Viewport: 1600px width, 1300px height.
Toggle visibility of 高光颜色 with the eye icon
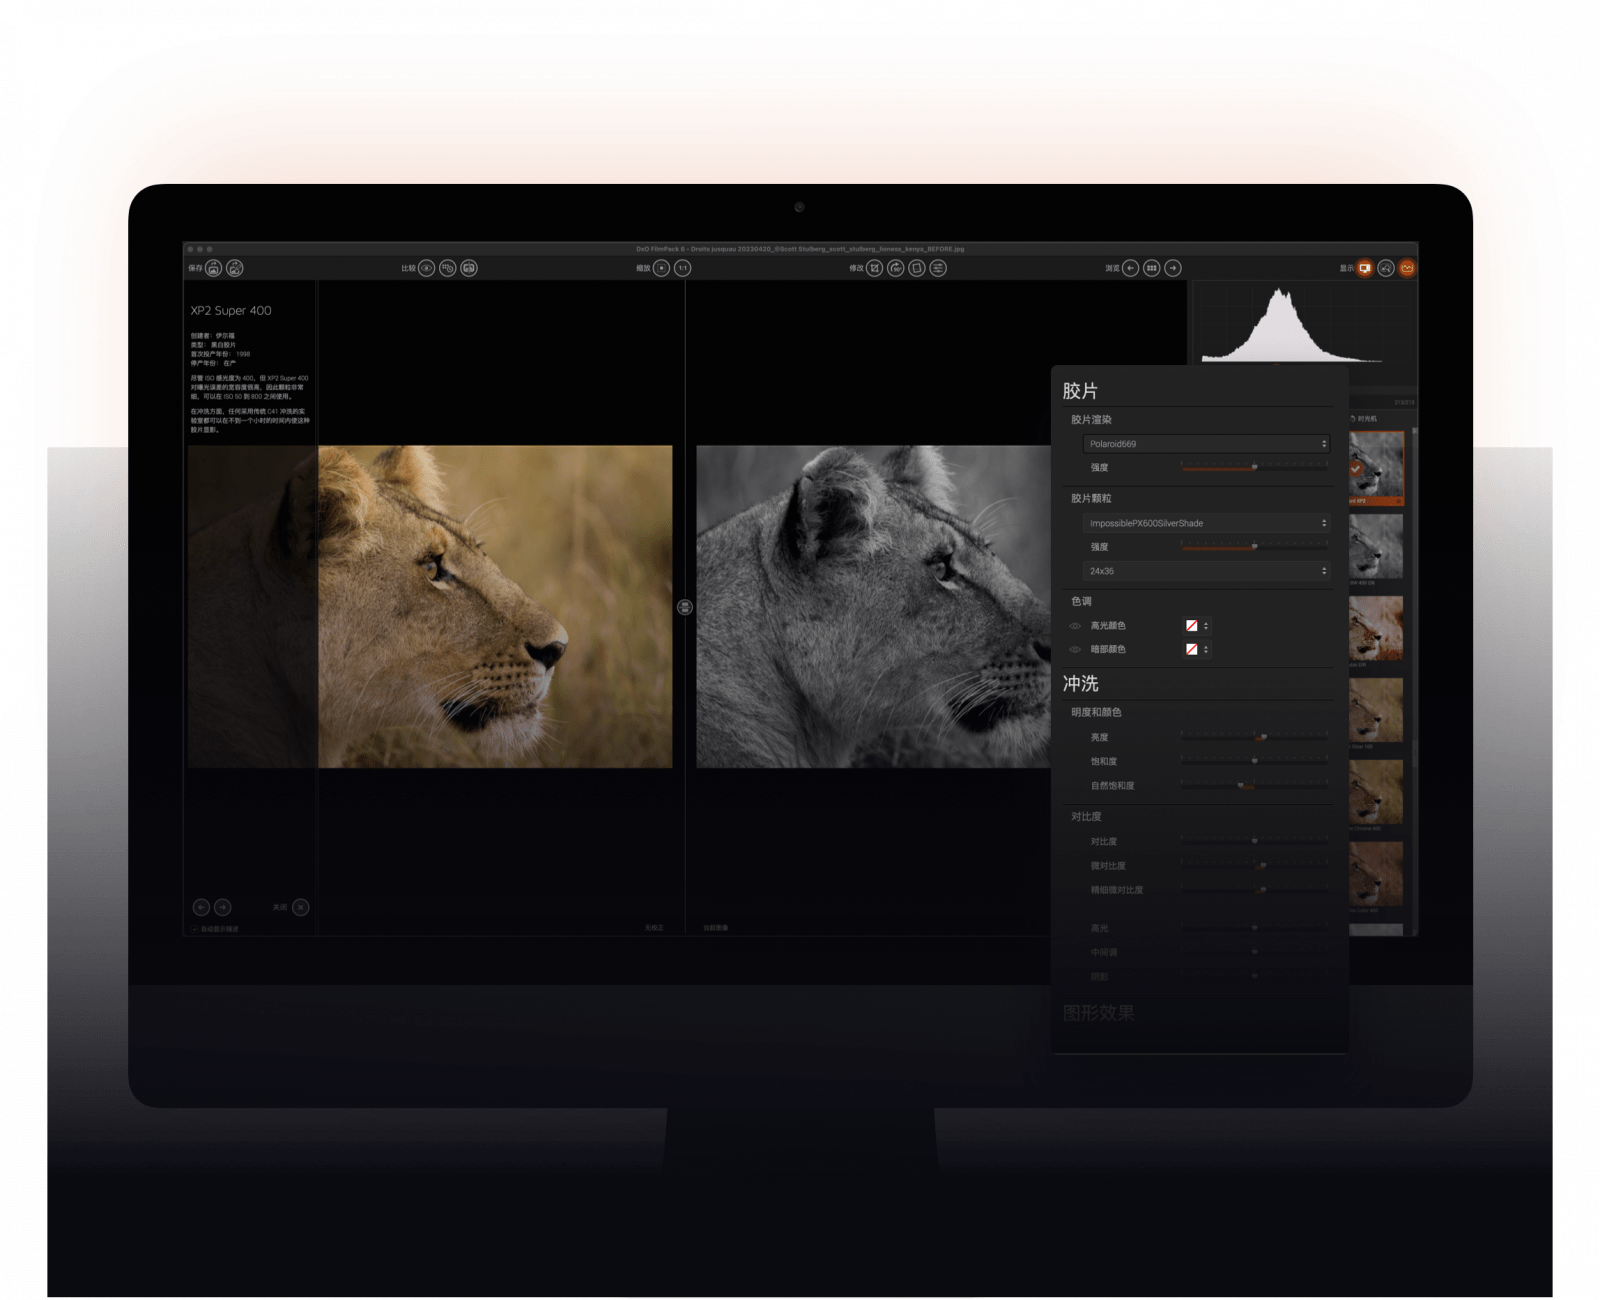coord(1075,626)
